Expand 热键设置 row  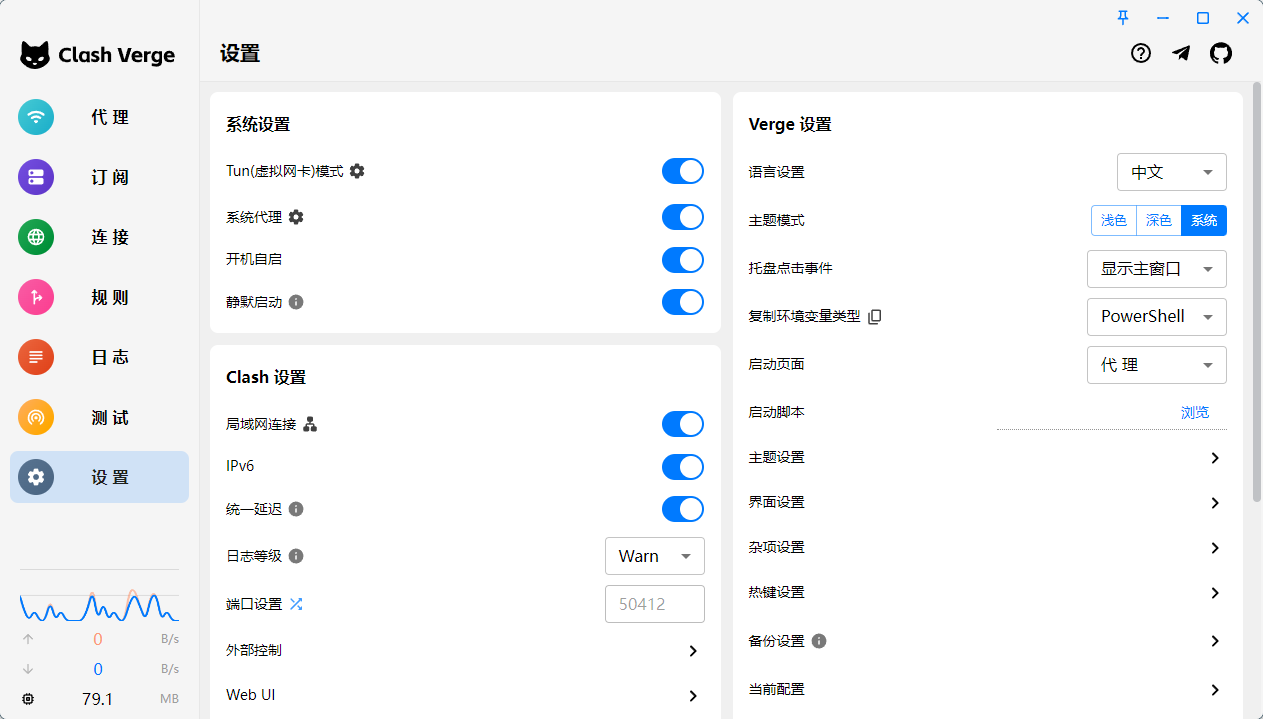[x=988, y=593]
